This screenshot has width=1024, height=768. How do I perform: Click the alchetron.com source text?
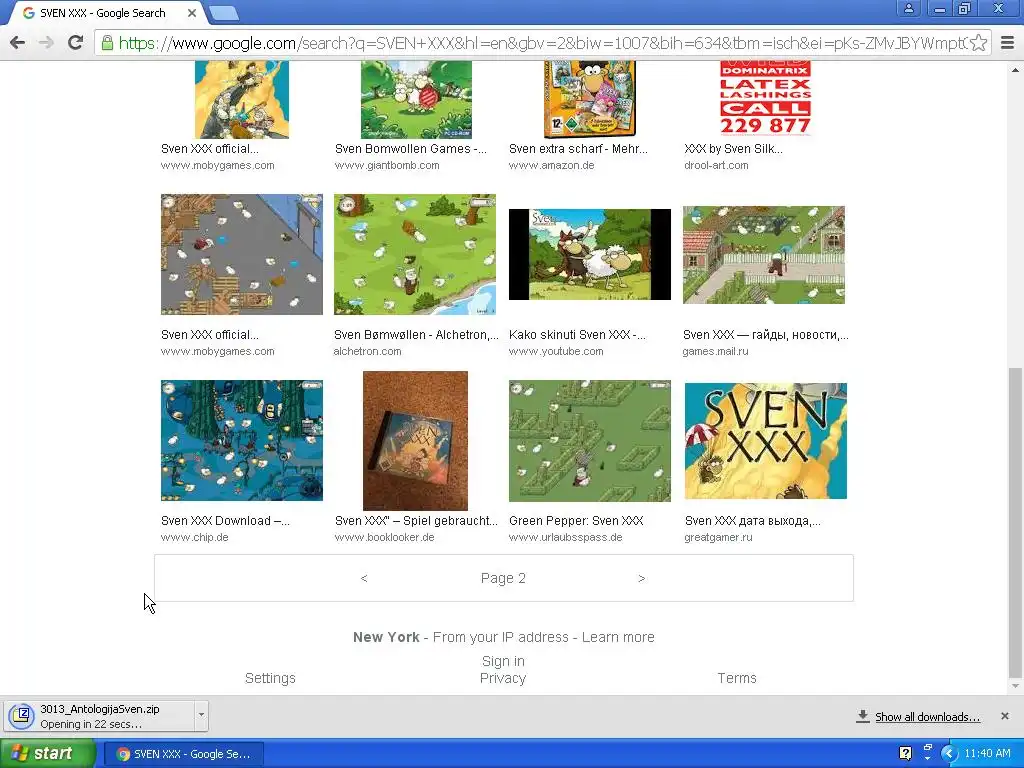click(368, 351)
